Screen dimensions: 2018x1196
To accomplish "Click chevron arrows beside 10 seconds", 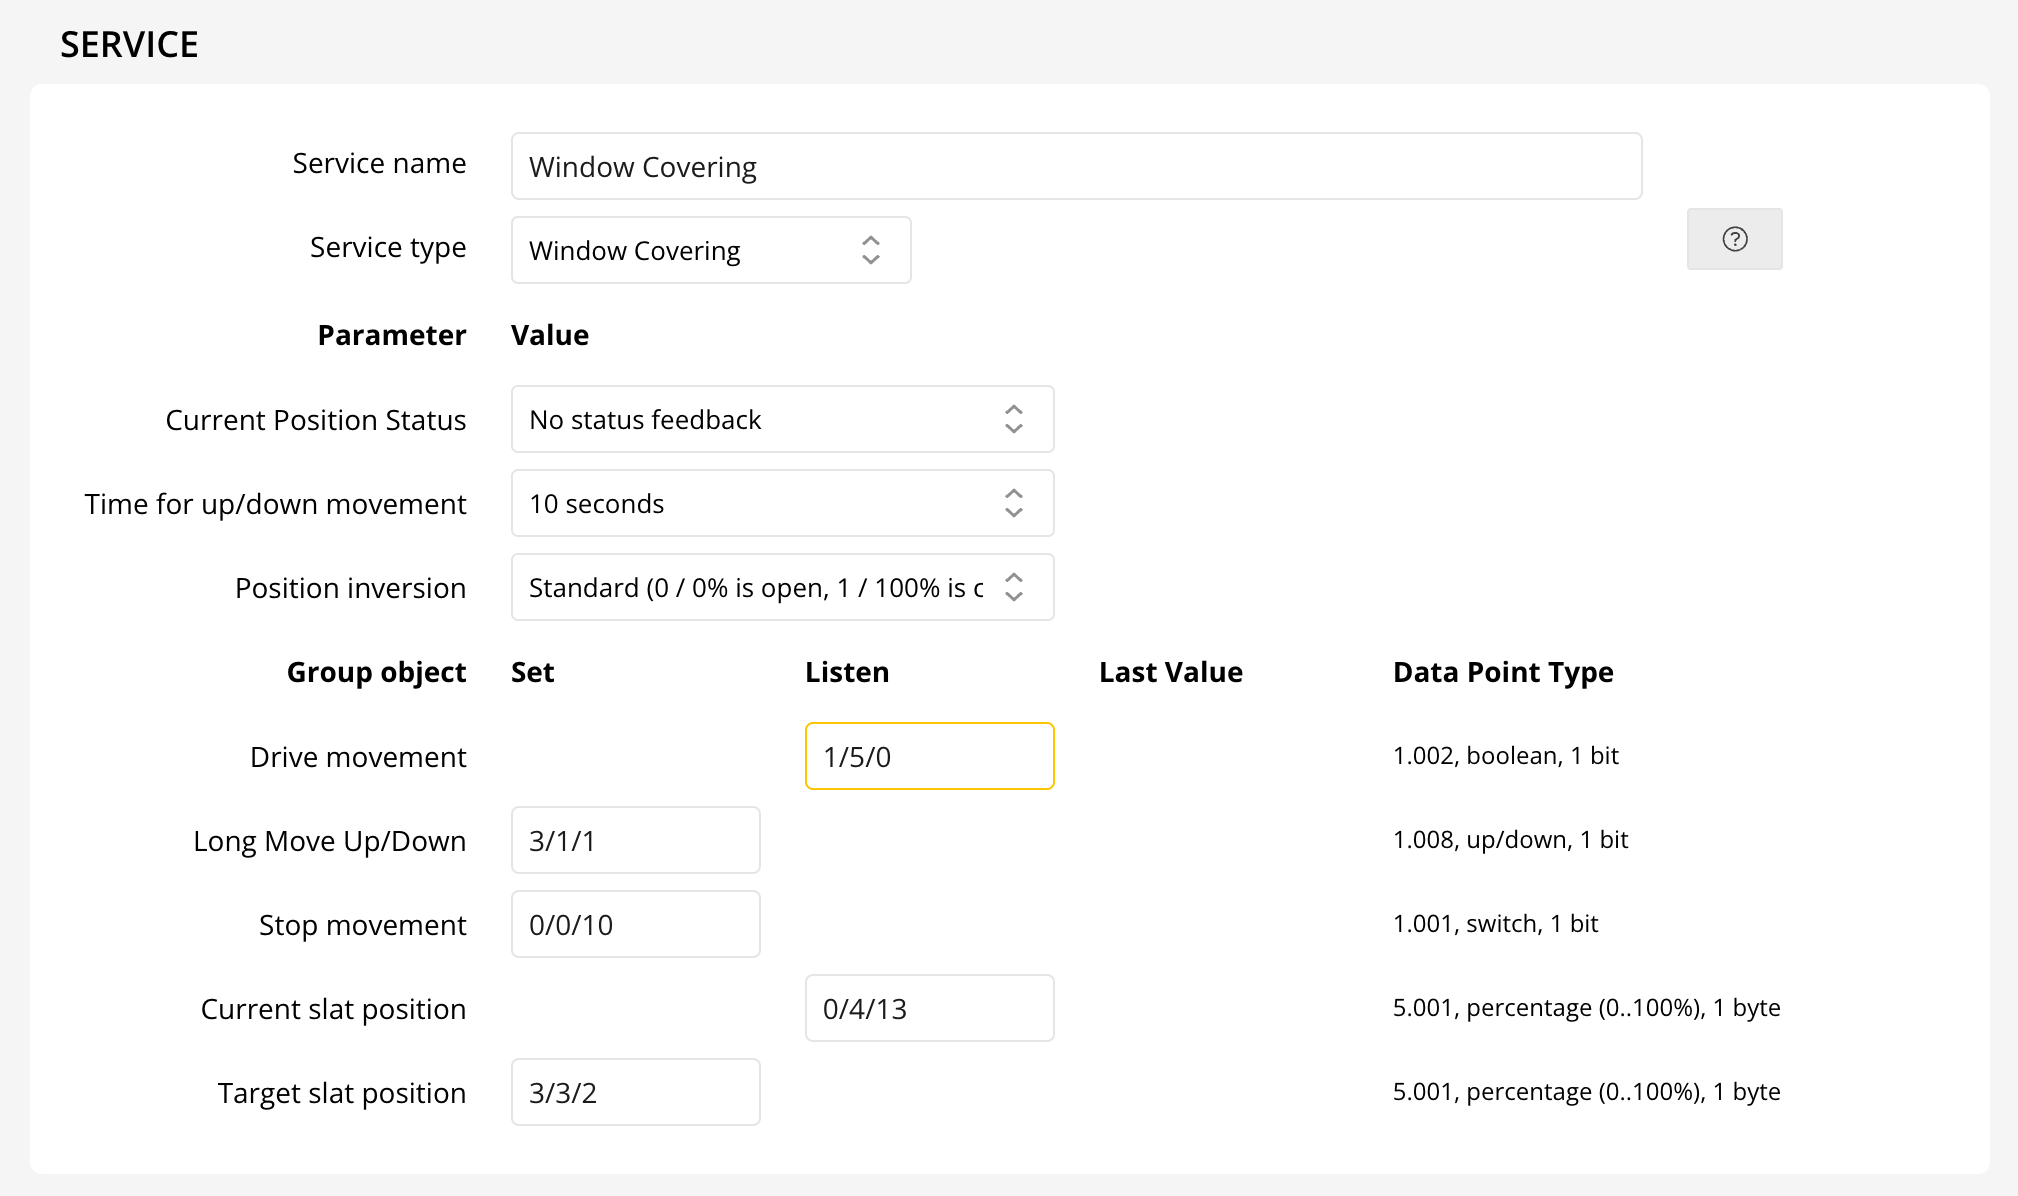I will click(x=1014, y=503).
